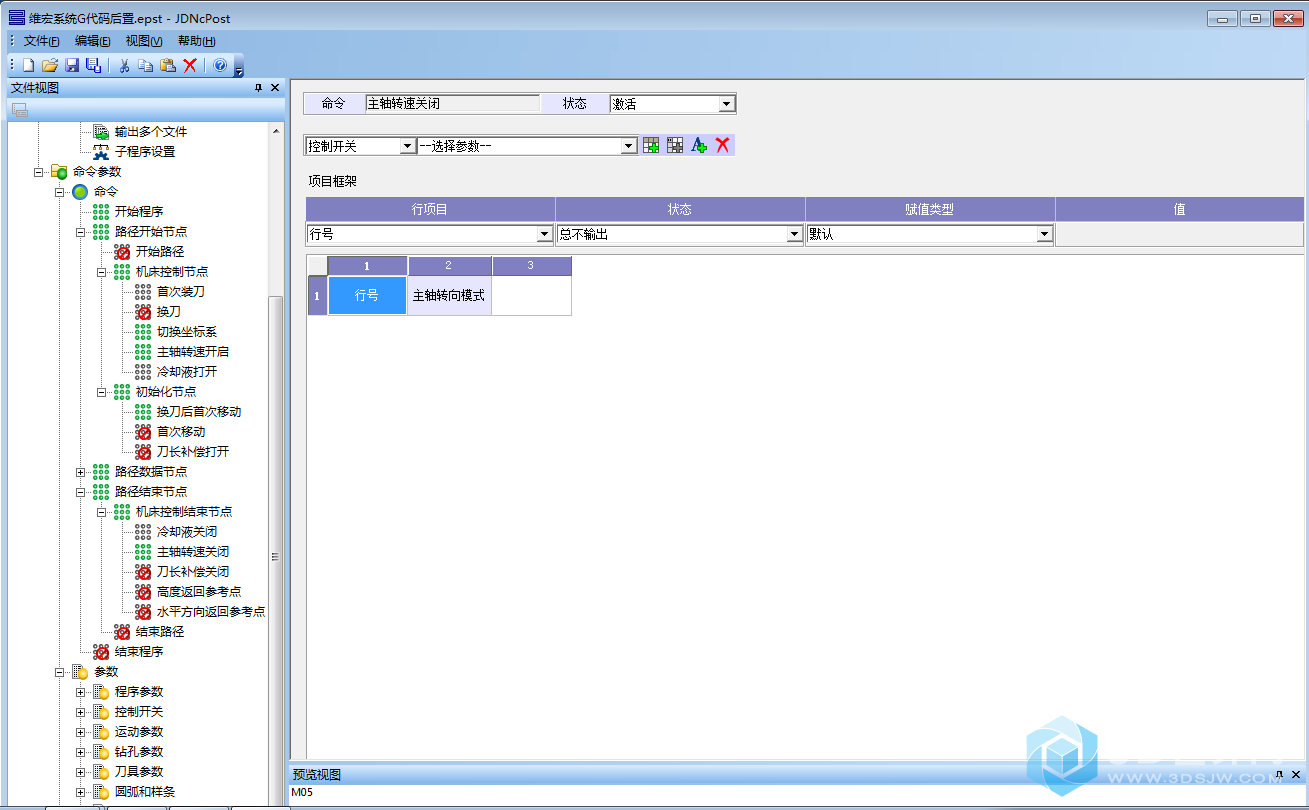Collapse the 初始化节点 tree node
Image resolution: width=1309 pixels, height=810 pixels.
(102, 392)
